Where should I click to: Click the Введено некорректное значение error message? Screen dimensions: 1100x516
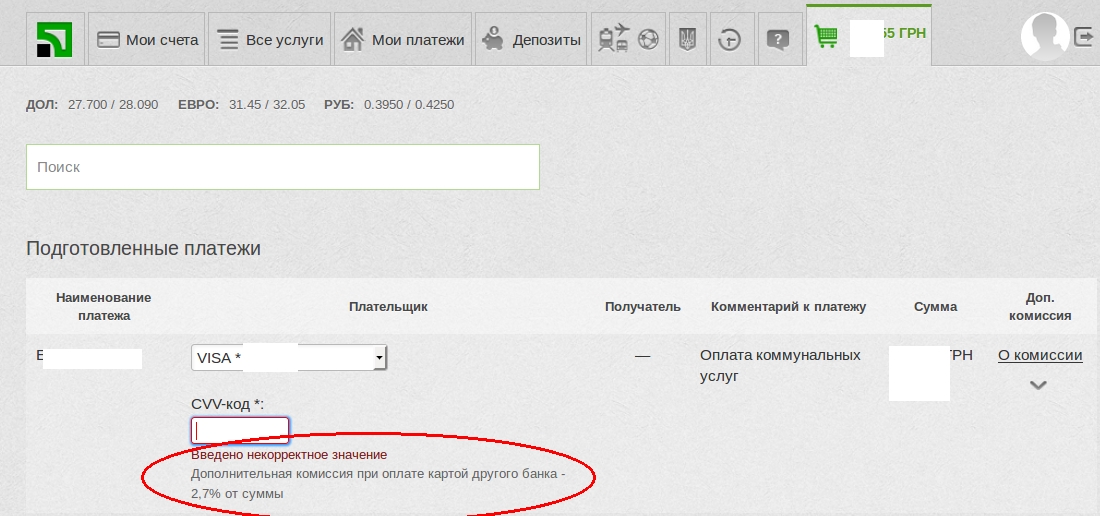coord(289,455)
